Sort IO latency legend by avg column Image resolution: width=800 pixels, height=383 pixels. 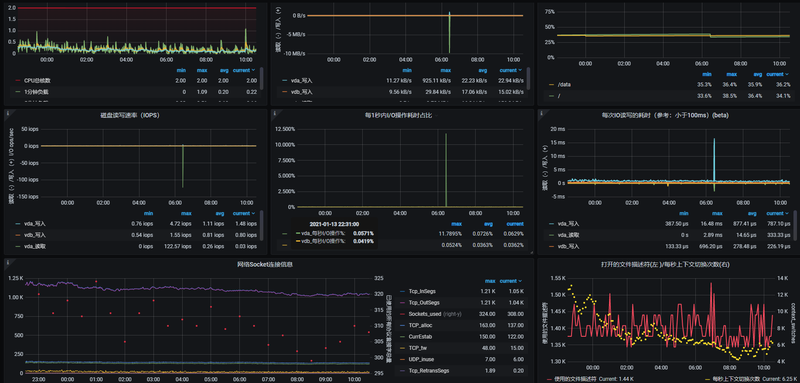tap(752, 213)
